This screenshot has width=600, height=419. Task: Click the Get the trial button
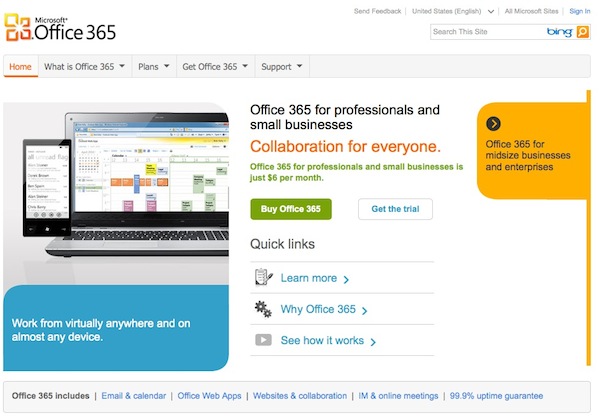tap(395, 209)
